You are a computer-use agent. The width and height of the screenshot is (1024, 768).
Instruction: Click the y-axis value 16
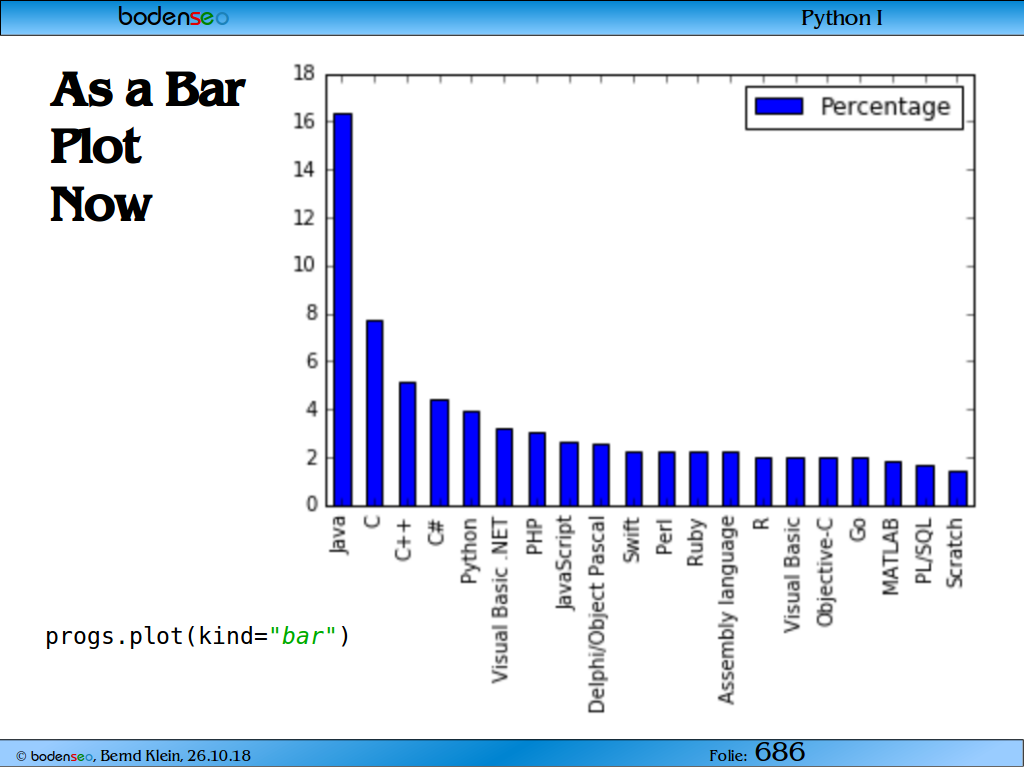coord(304,121)
